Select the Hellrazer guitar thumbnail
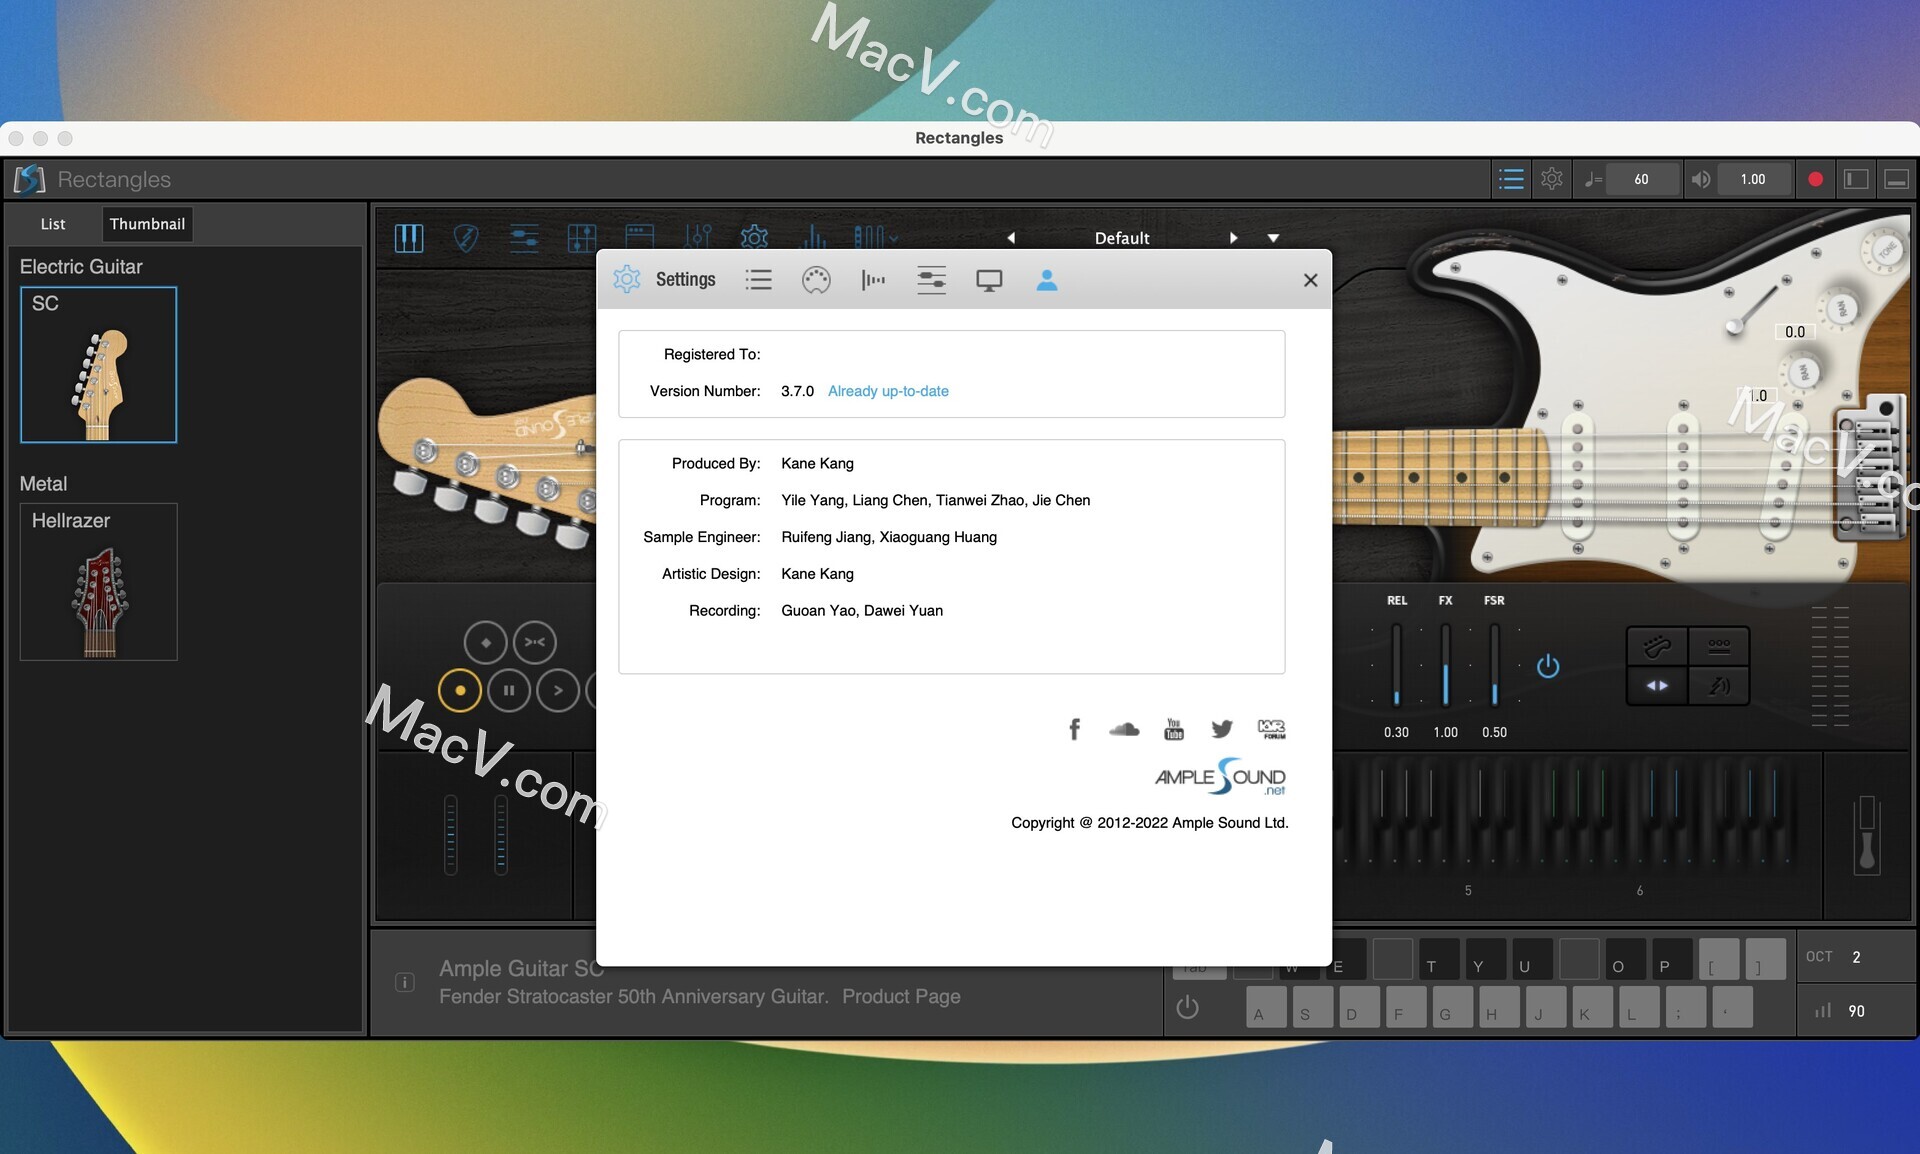Image resolution: width=1920 pixels, height=1154 pixels. pyautogui.click(x=97, y=583)
